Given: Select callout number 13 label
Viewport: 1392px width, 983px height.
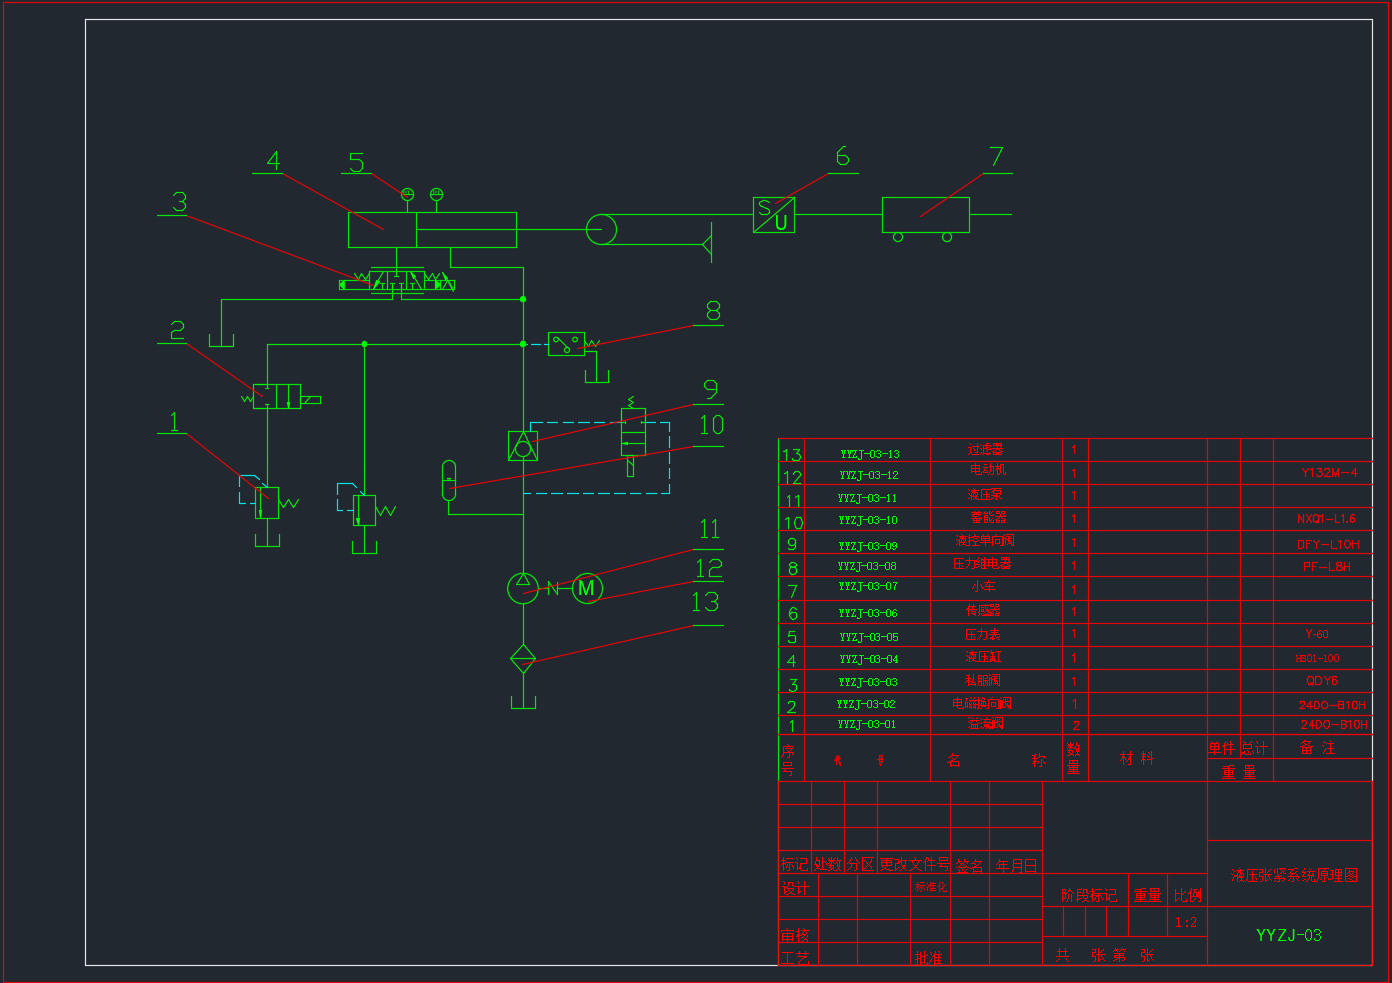Looking at the screenshot, I should click(705, 602).
